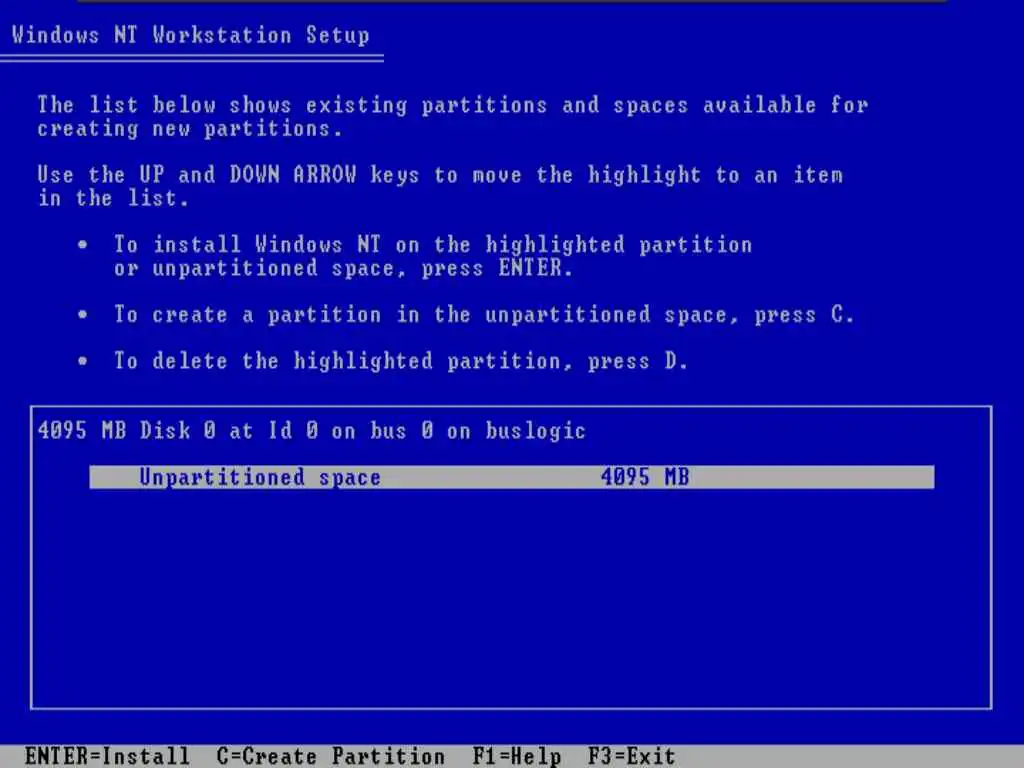Click the 4095 MB size value in highlighted row
Viewport: 1024px width, 768px height.
(x=645, y=477)
